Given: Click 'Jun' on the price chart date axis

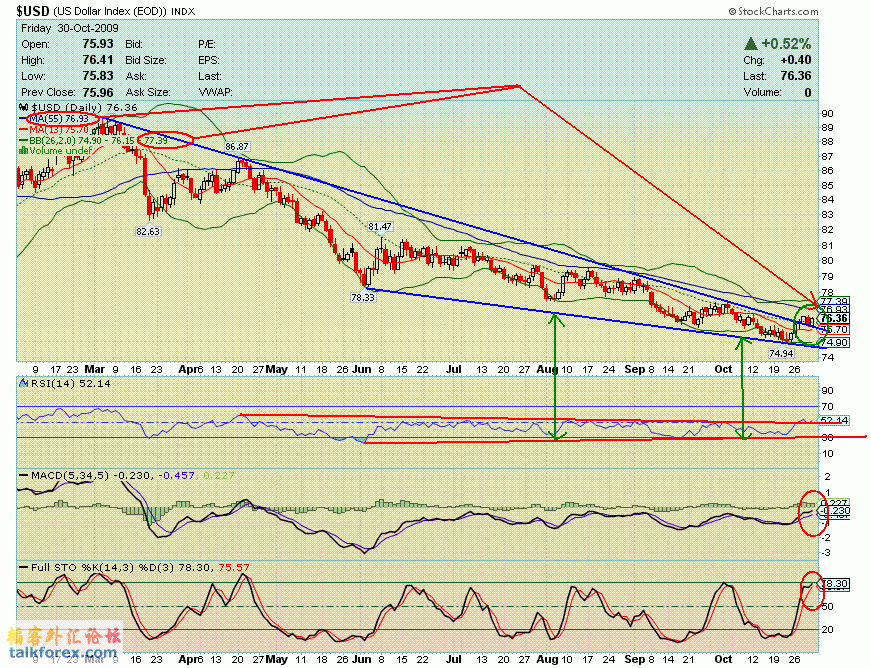Looking at the screenshot, I should [362, 369].
